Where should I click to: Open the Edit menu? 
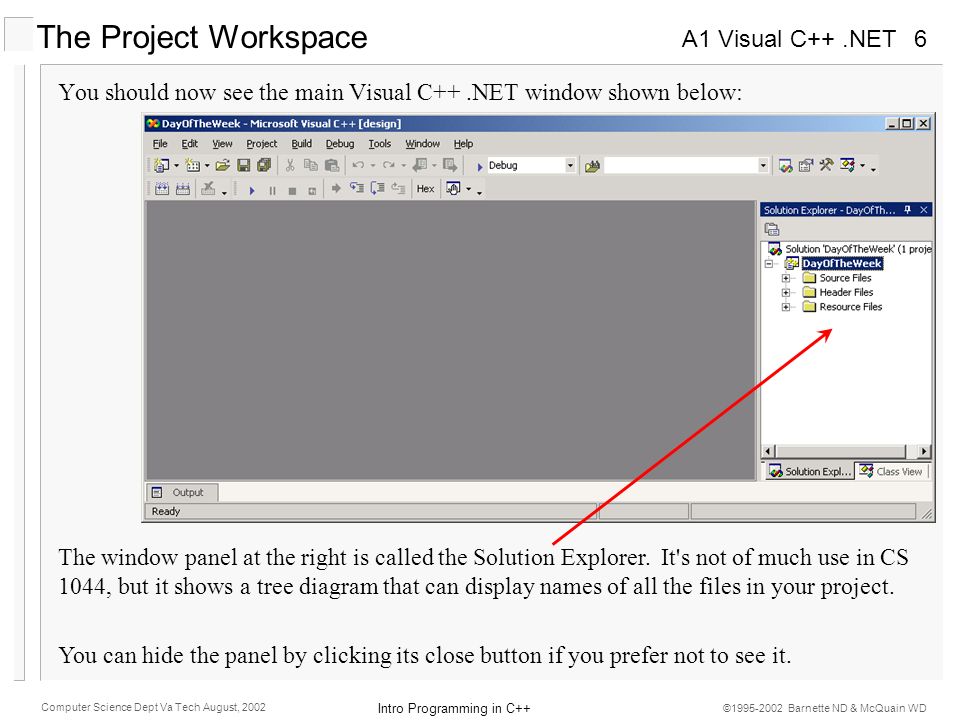190,144
